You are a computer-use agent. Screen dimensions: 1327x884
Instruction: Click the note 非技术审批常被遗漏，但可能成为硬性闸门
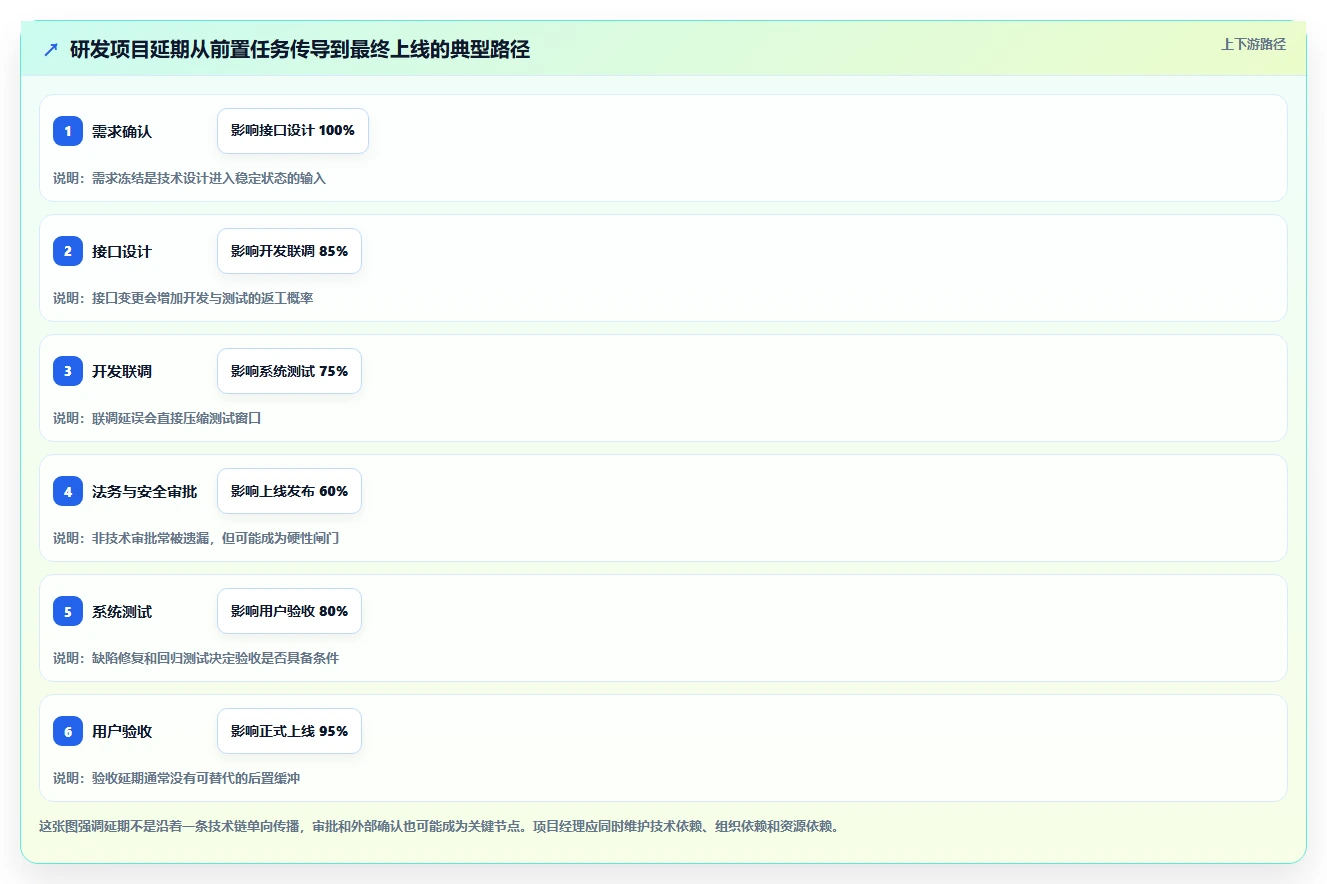point(216,538)
